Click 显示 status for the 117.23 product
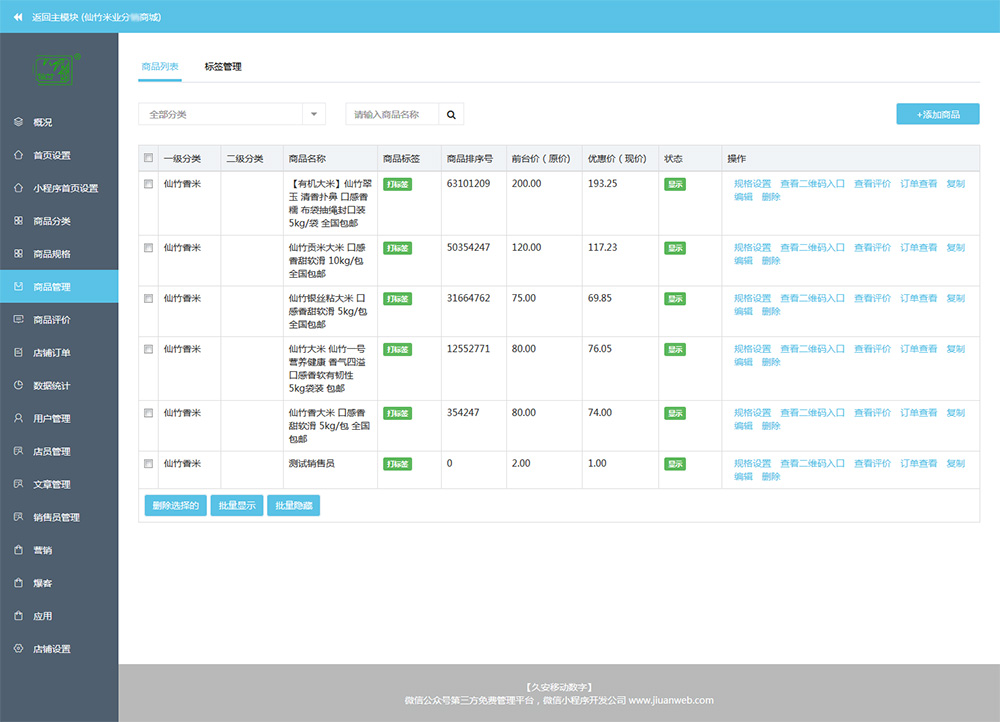The width and height of the screenshot is (1000, 722). coord(675,248)
